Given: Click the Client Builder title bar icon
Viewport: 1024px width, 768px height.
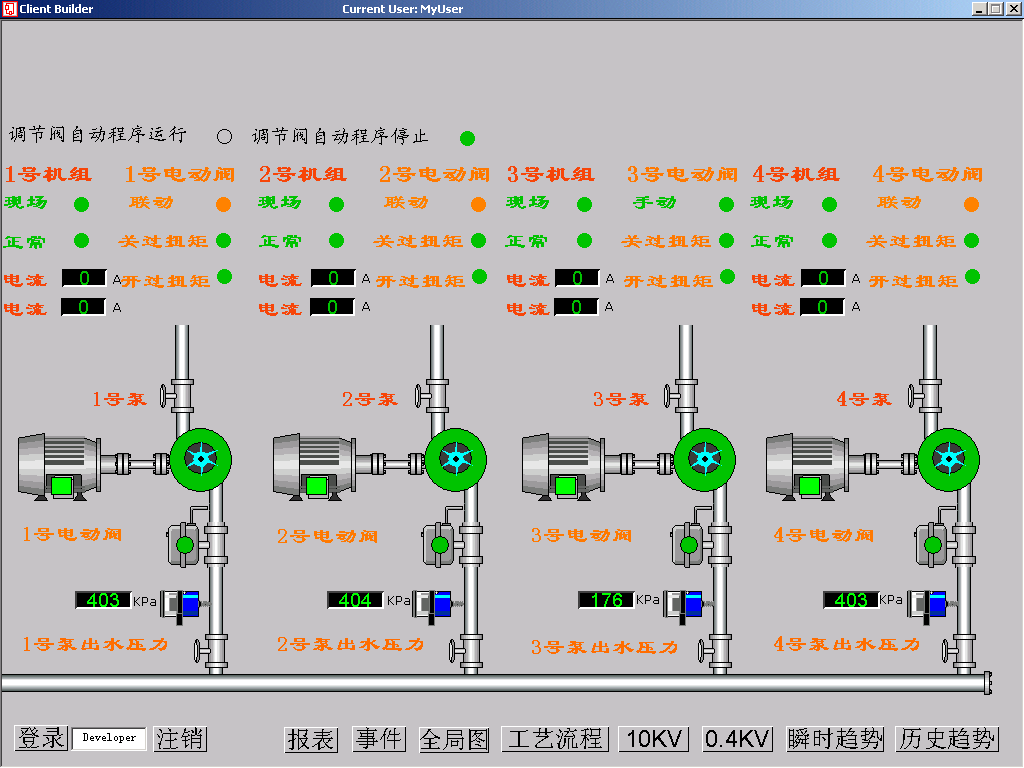Looking at the screenshot, I should pyautogui.click(x=9, y=9).
